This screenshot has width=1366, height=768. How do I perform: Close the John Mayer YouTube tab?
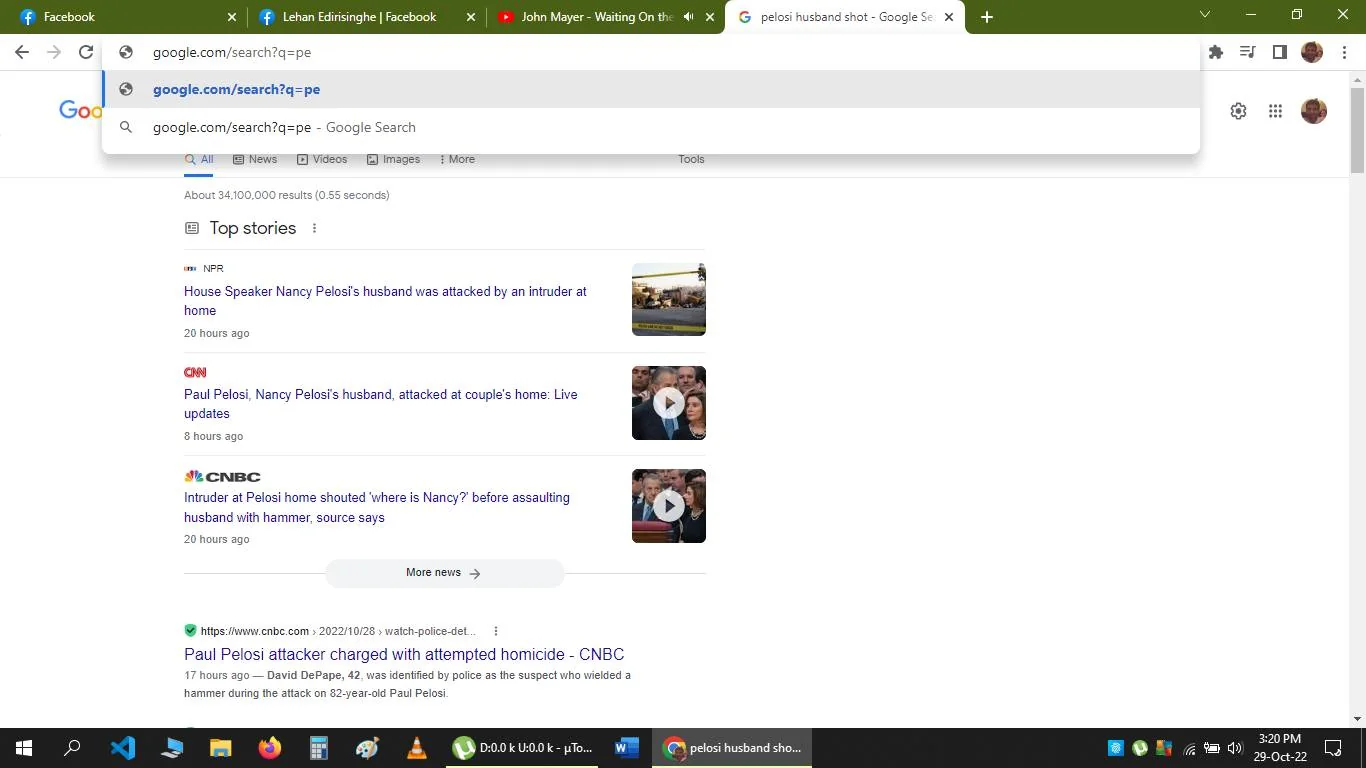pos(710,17)
